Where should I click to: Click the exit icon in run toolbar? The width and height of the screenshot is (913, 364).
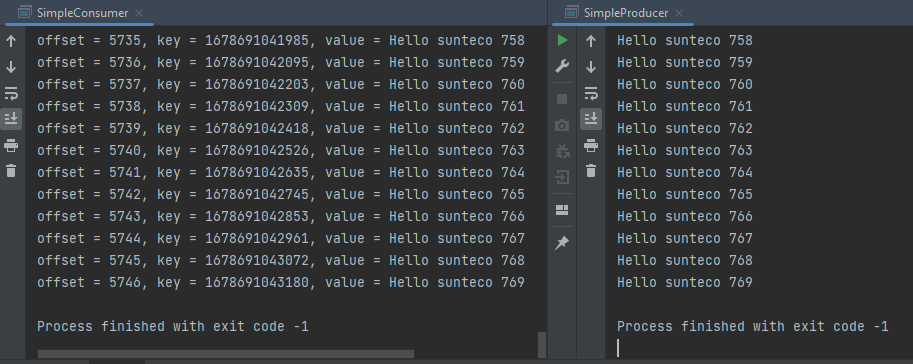coord(562,176)
